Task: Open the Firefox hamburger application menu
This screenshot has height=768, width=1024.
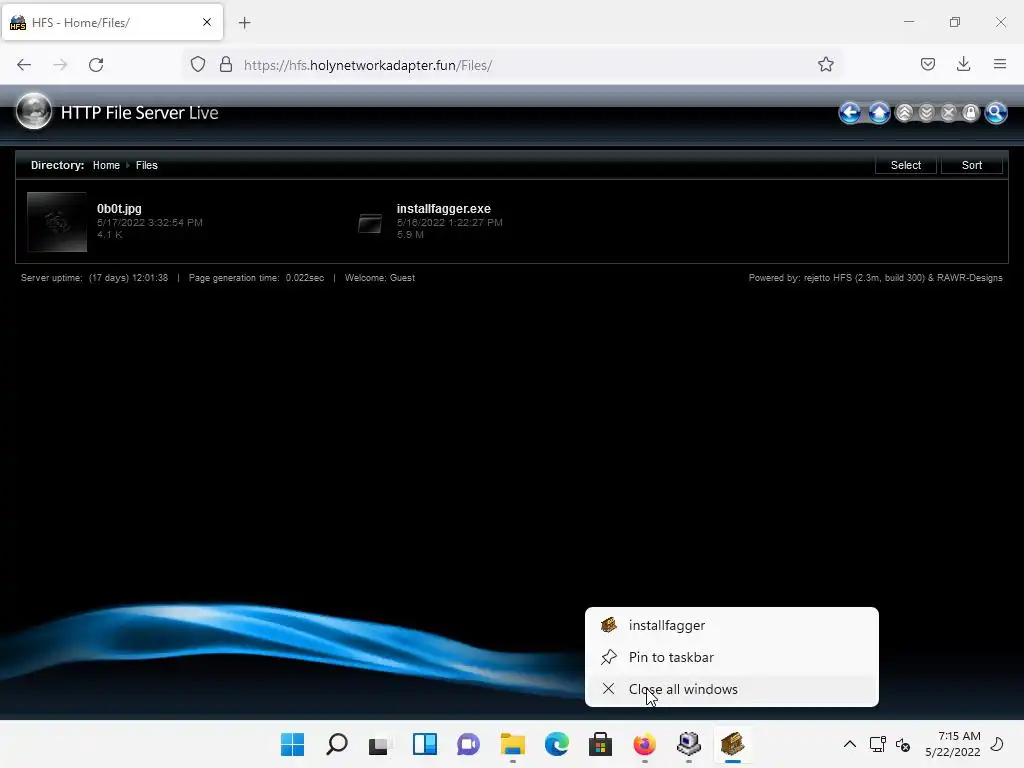Action: pyautogui.click(x=1000, y=64)
